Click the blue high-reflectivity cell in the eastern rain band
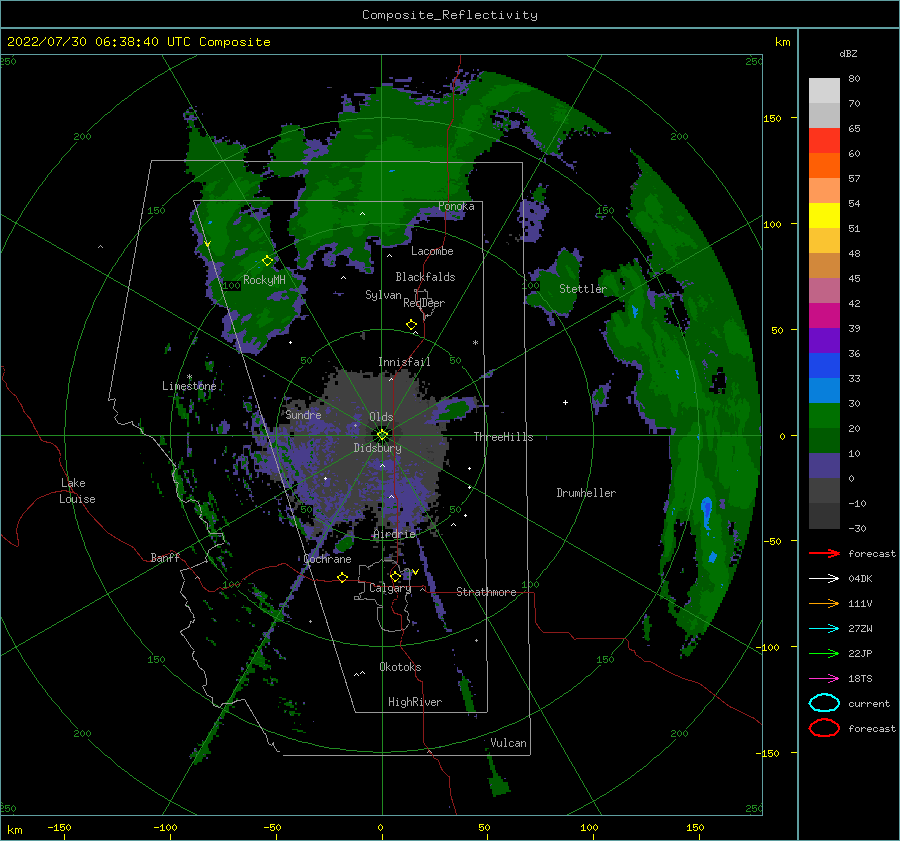The image size is (900, 841). 707,513
